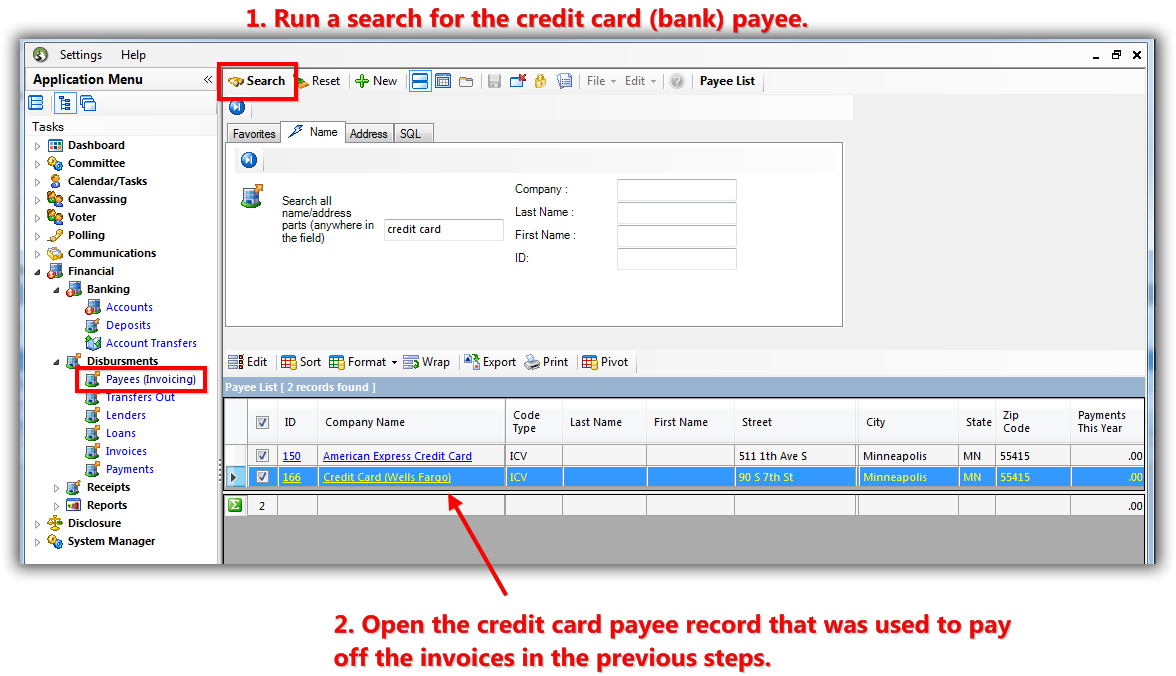
Task: Select the split view layout icon
Action: click(x=420, y=81)
